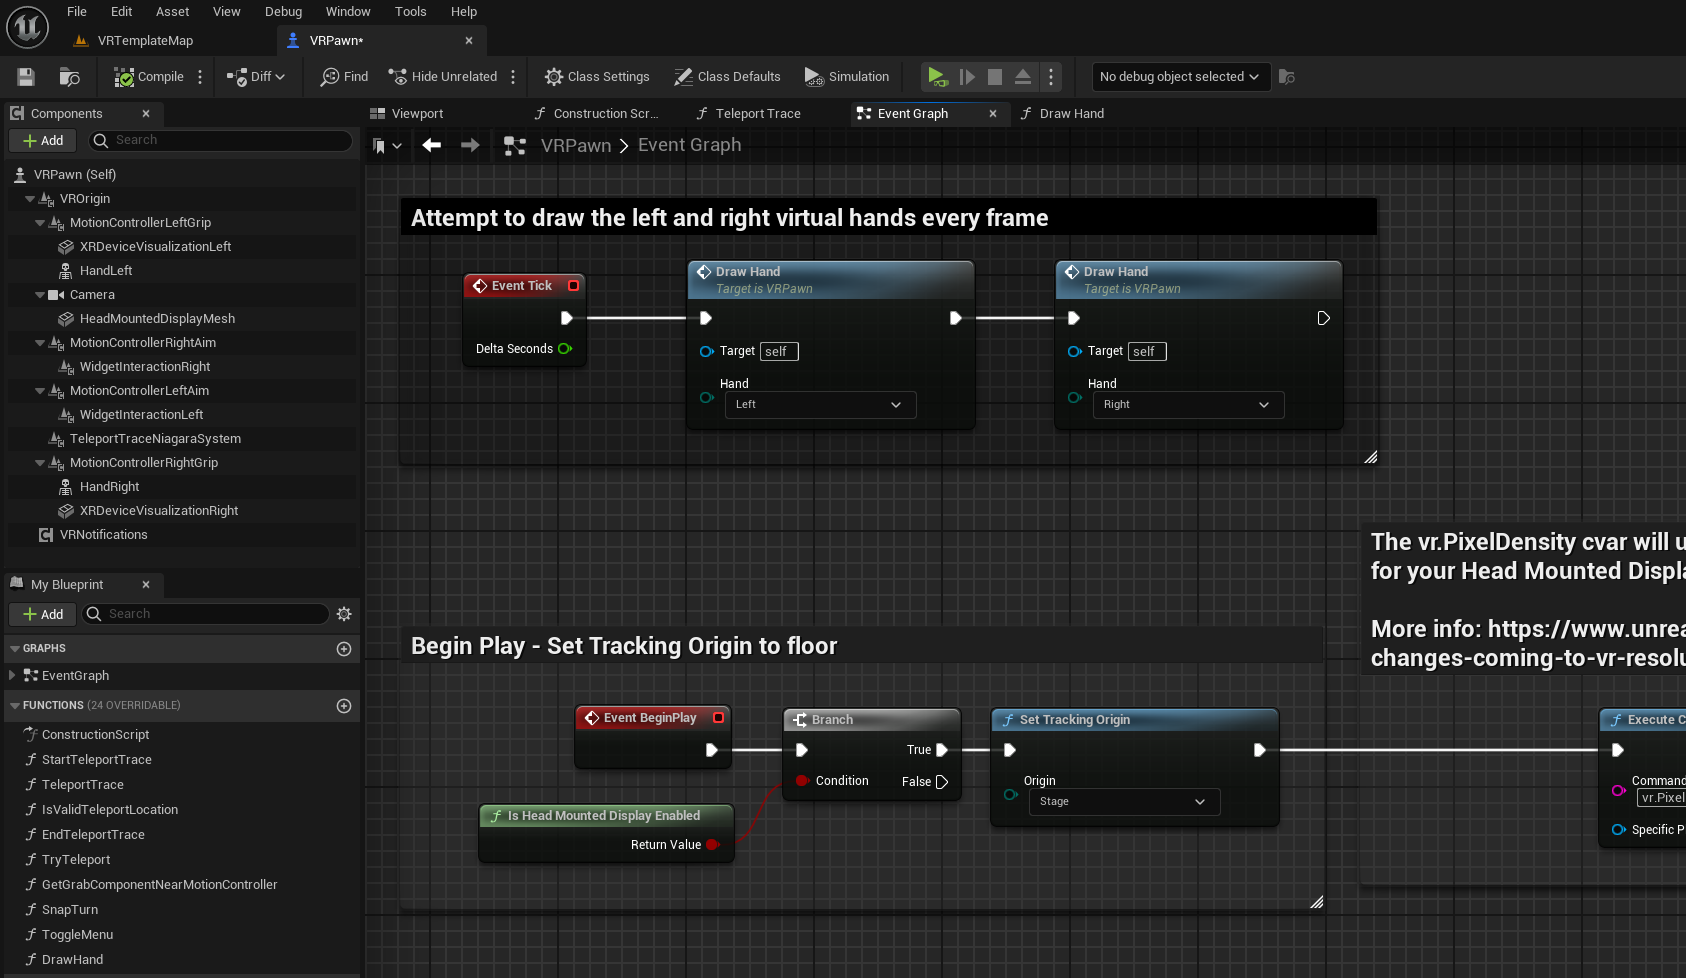1686x978 pixels.
Task: Click the Stop simulation icon
Action: (x=994, y=77)
